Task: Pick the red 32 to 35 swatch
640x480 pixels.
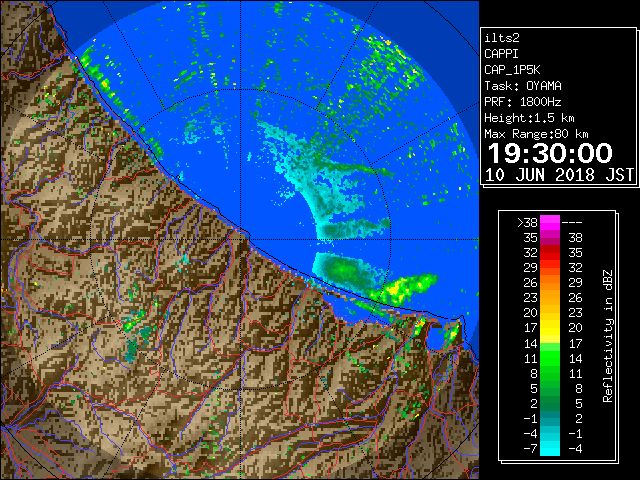Action: coord(550,253)
